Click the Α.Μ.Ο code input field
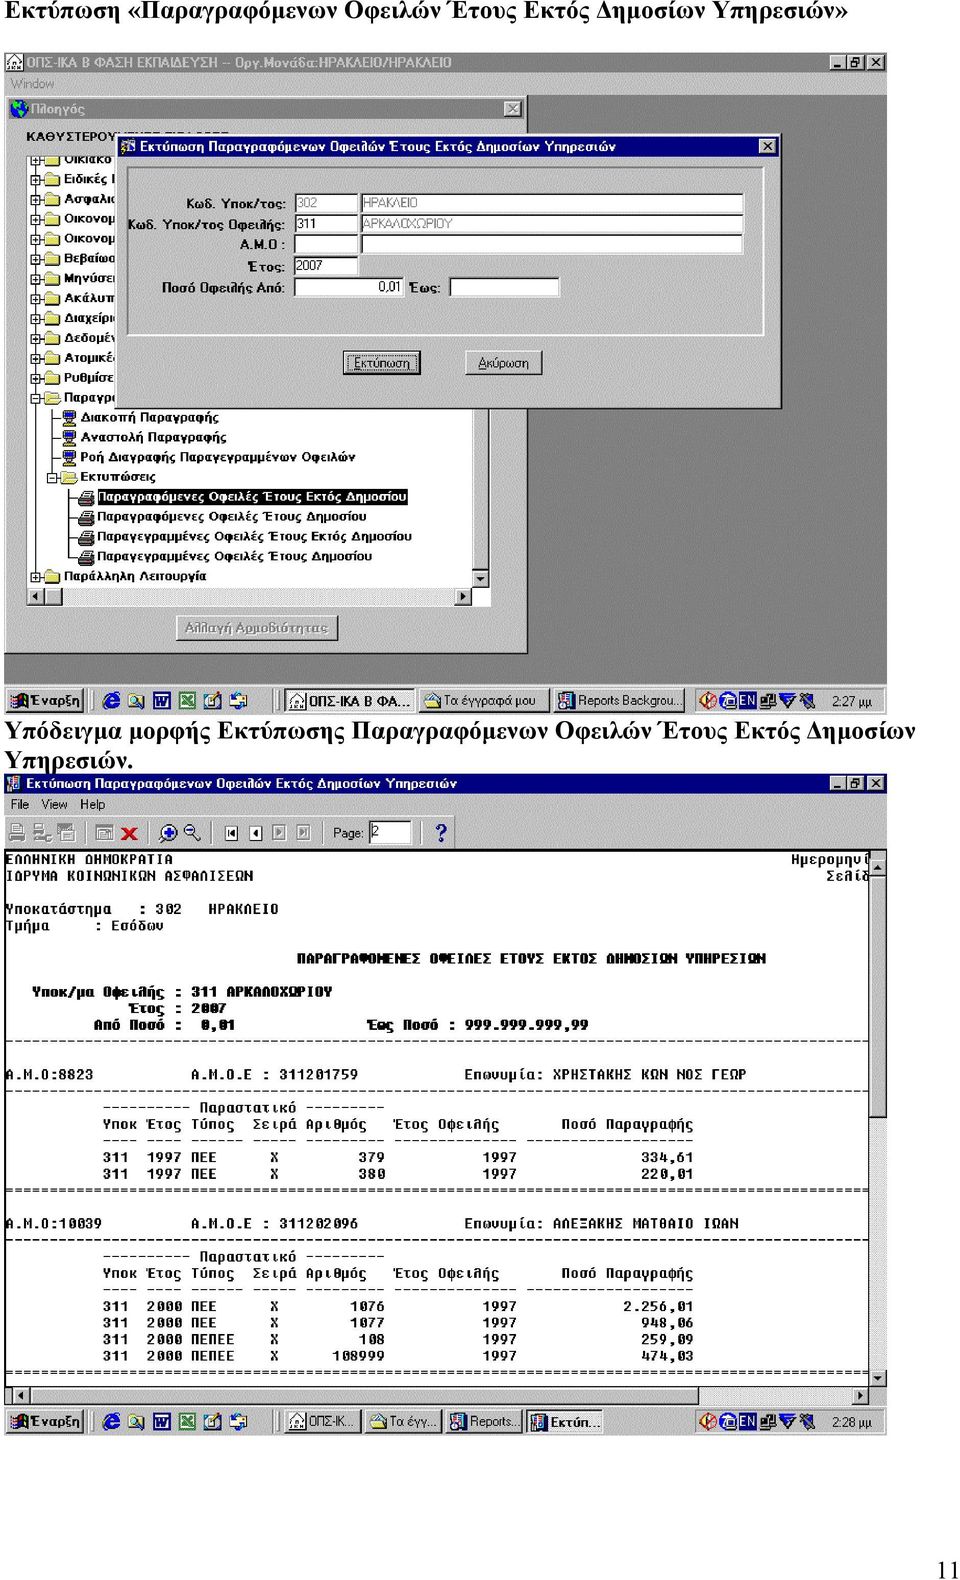Image resolution: width=960 pixels, height=1580 pixels. click(326, 245)
